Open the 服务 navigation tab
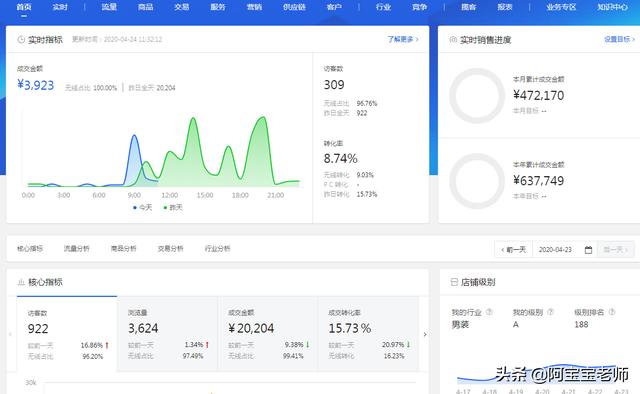Viewport: 640px width, 394px height. click(218, 7)
